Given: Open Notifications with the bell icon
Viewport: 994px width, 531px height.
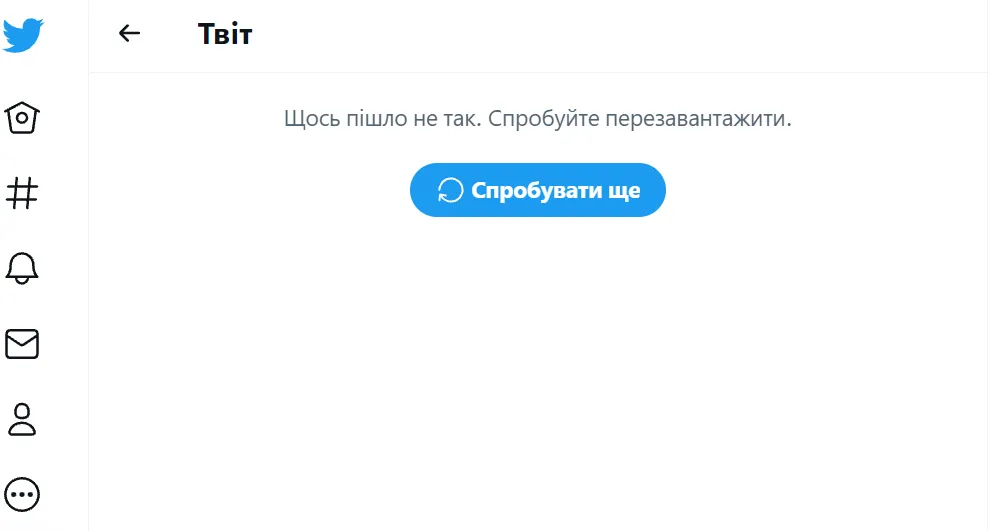Looking at the screenshot, I should [x=23, y=268].
